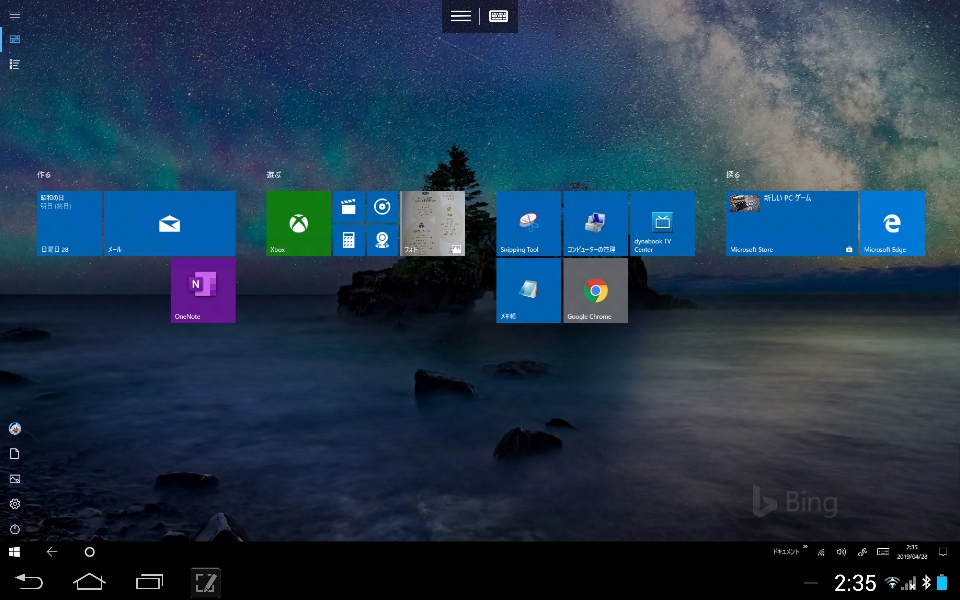Open the remote session menu at top

[460, 16]
